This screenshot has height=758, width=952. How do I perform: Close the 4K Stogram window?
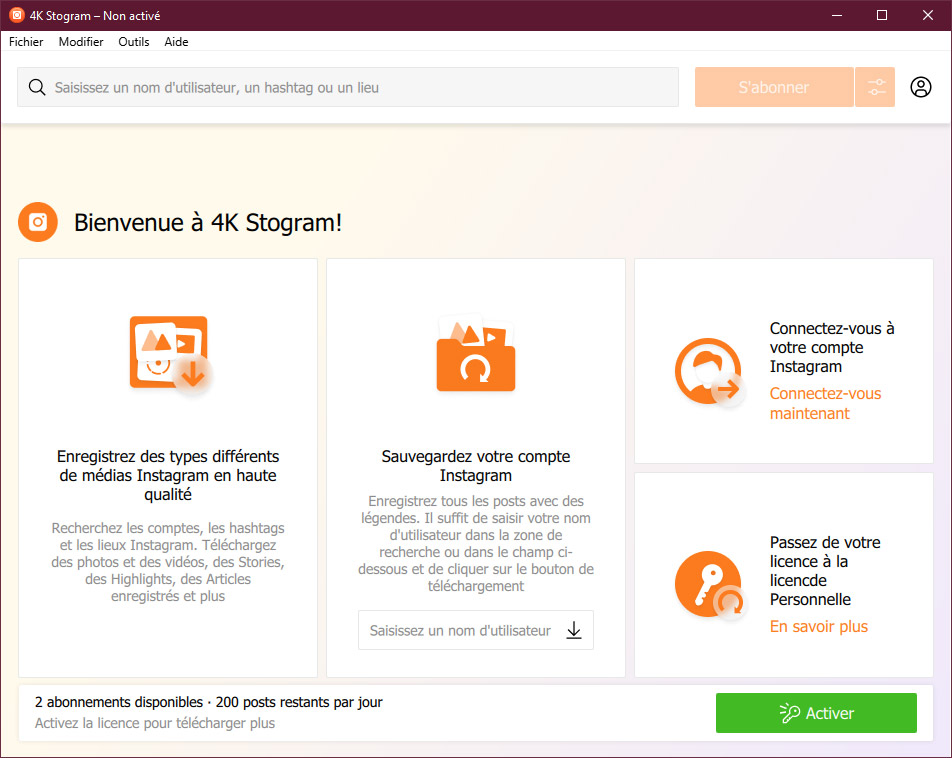click(x=928, y=15)
